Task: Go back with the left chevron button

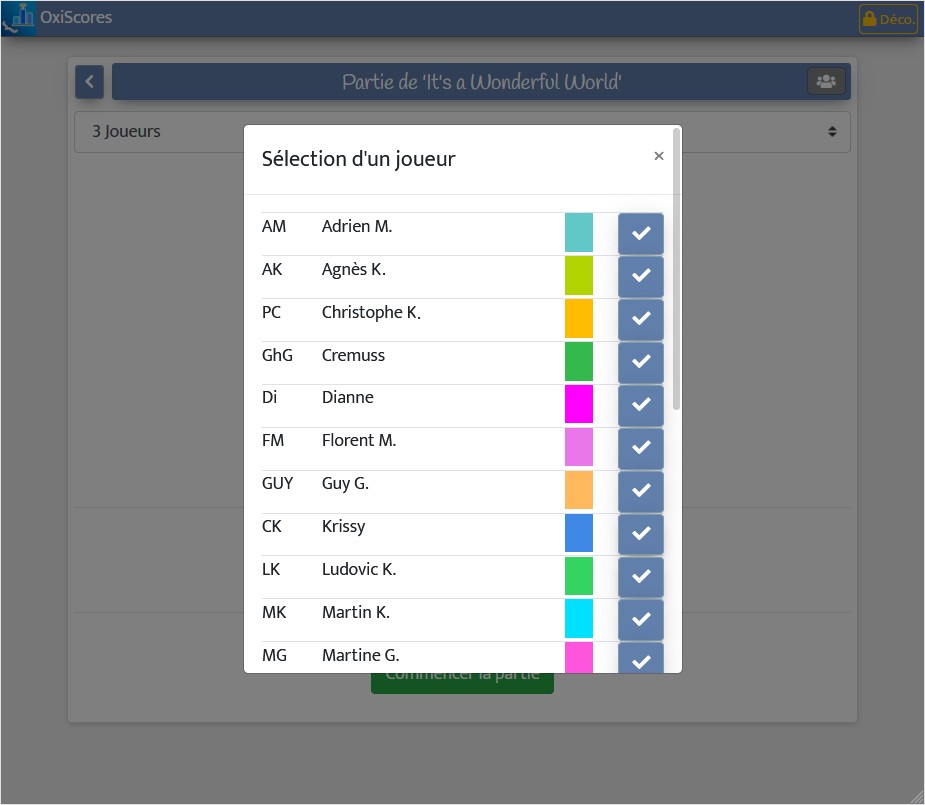Action: [x=90, y=81]
